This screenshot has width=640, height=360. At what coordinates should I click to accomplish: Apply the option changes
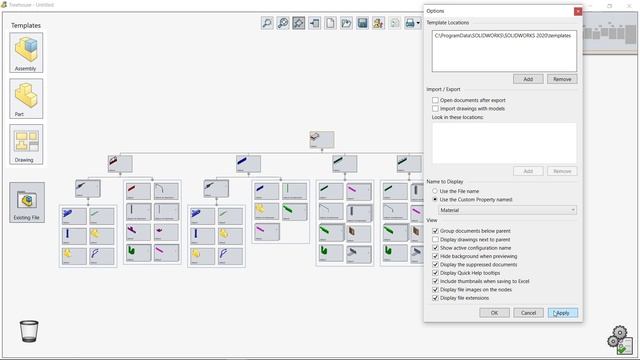(562, 313)
